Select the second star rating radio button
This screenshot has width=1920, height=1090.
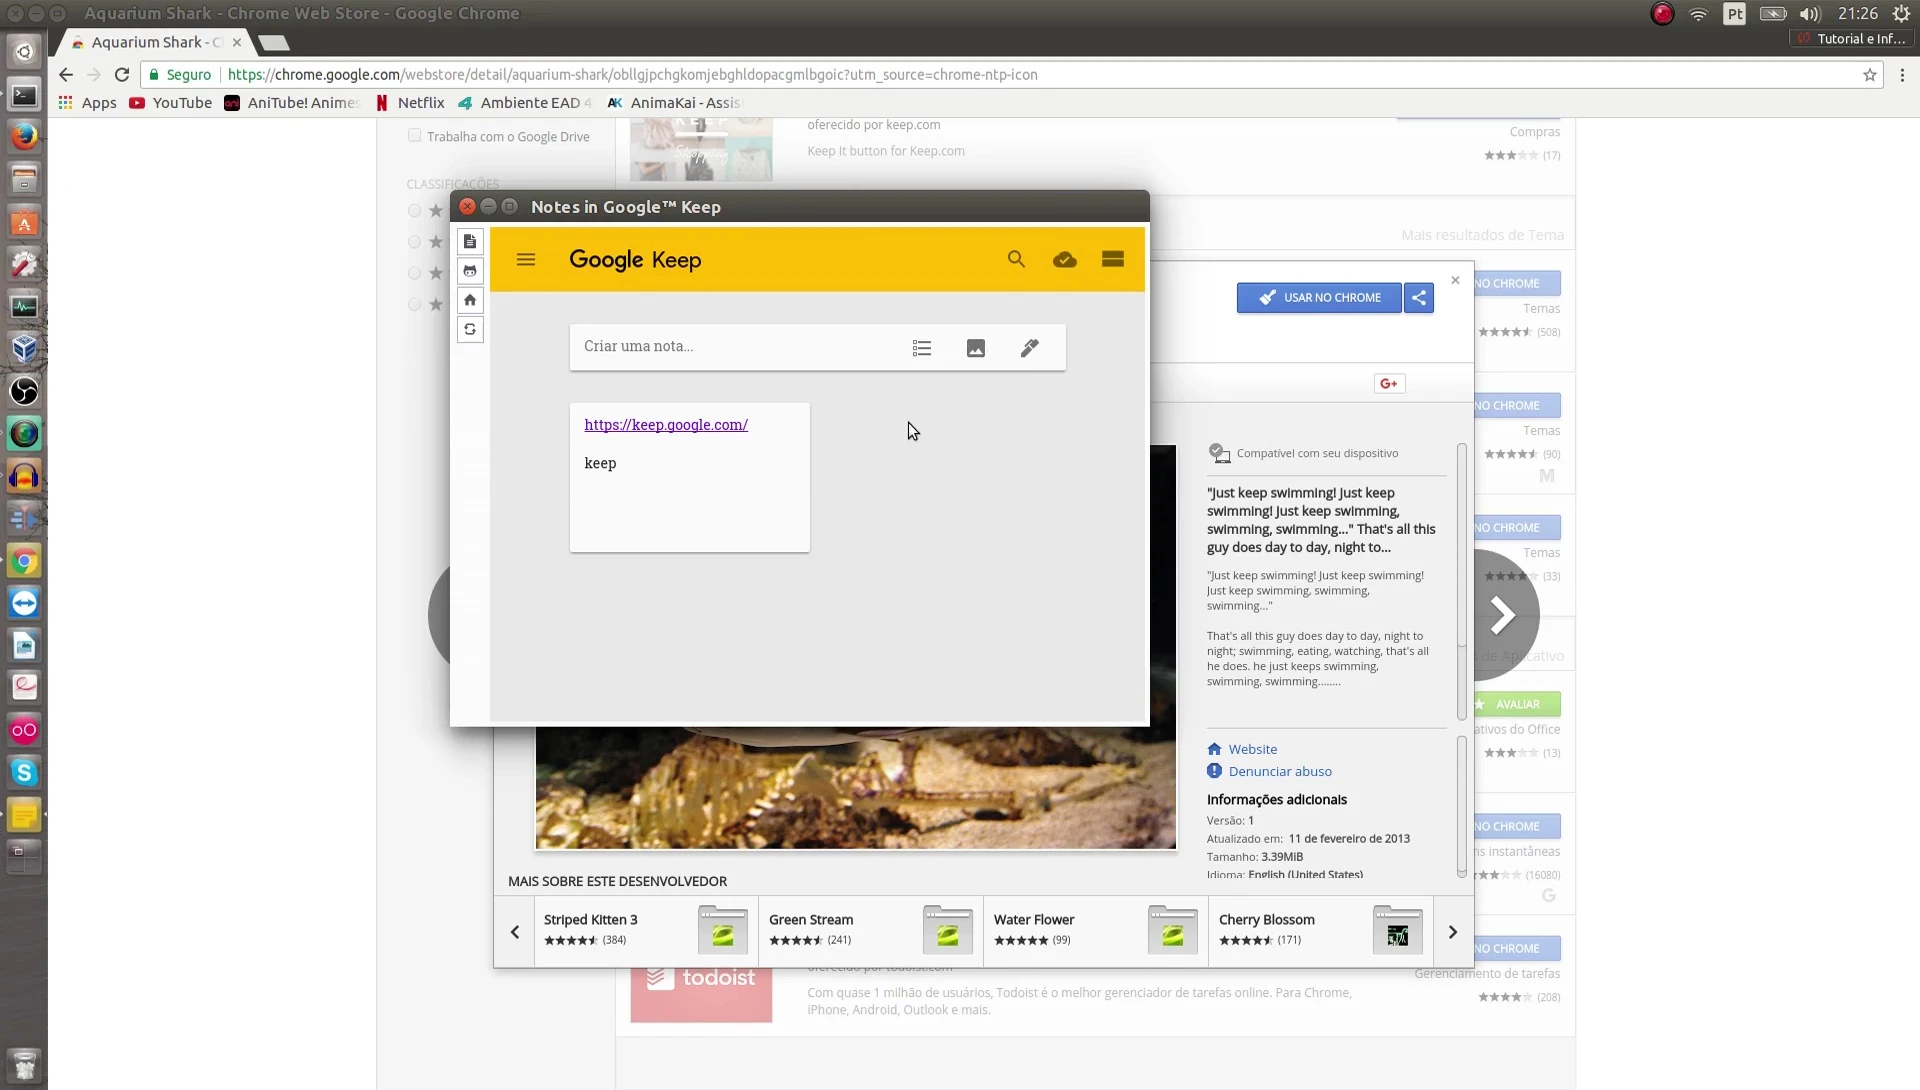point(414,242)
